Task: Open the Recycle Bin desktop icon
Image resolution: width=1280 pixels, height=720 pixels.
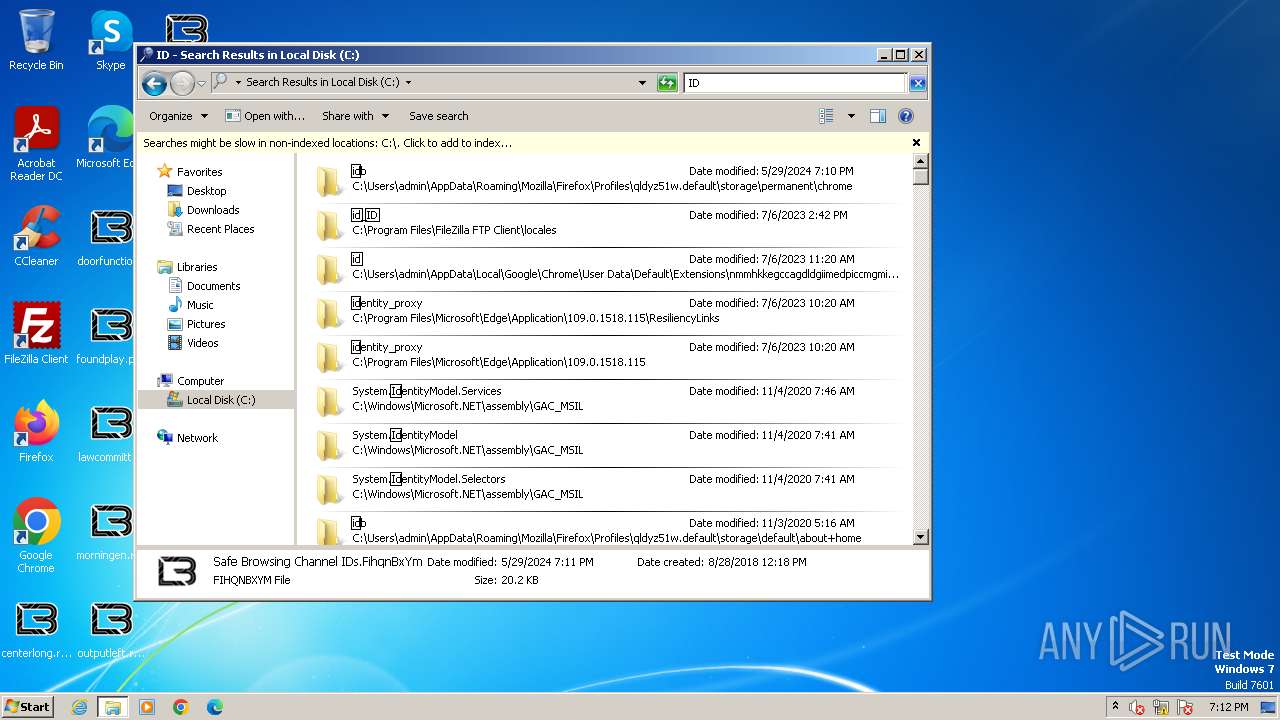Action: pyautogui.click(x=36, y=40)
